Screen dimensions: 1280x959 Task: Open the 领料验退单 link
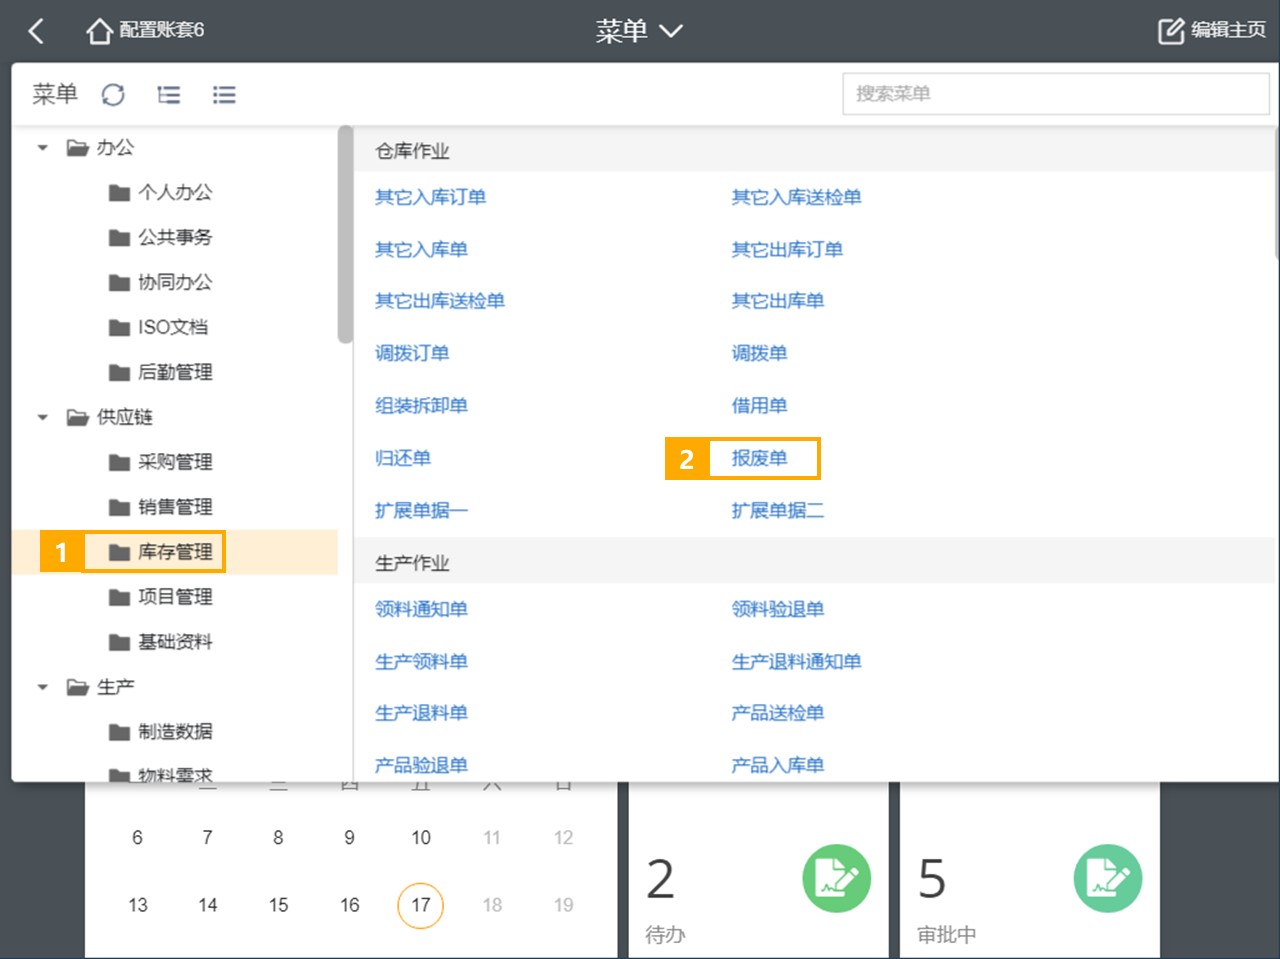(x=778, y=610)
